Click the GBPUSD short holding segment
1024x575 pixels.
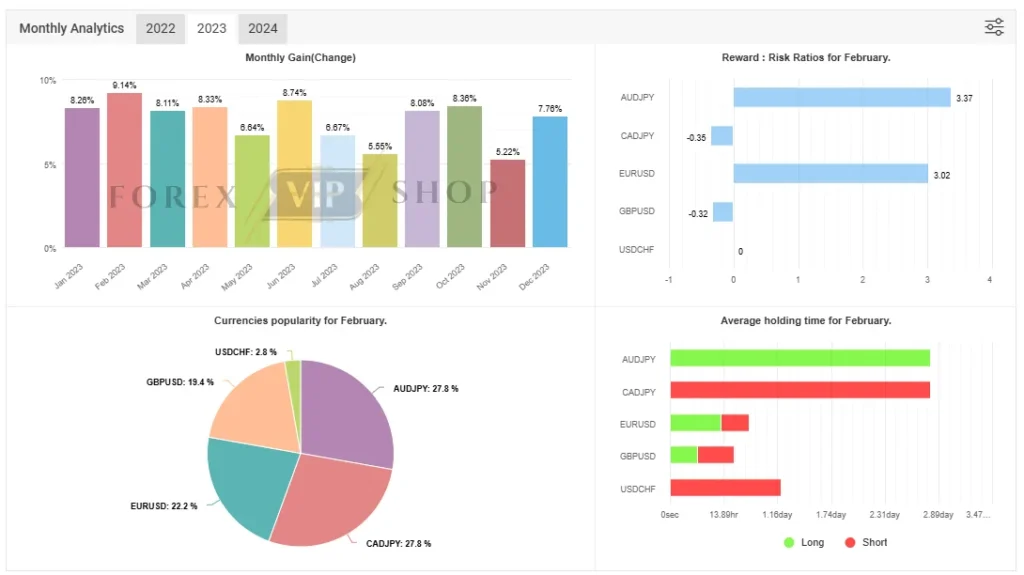tap(716, 455)
